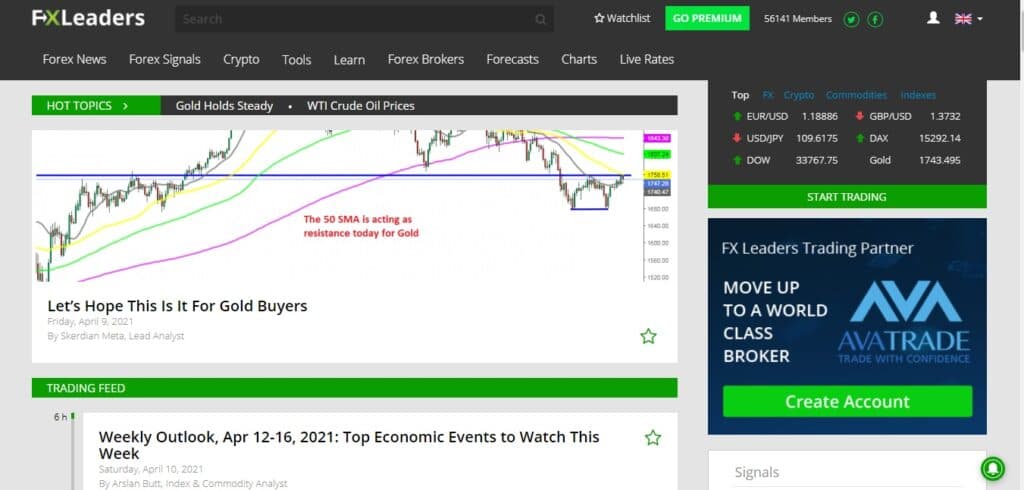Screen dimensions: 1024x490
Task: Open the Facebook icon in header
Action: coord(875,19)
